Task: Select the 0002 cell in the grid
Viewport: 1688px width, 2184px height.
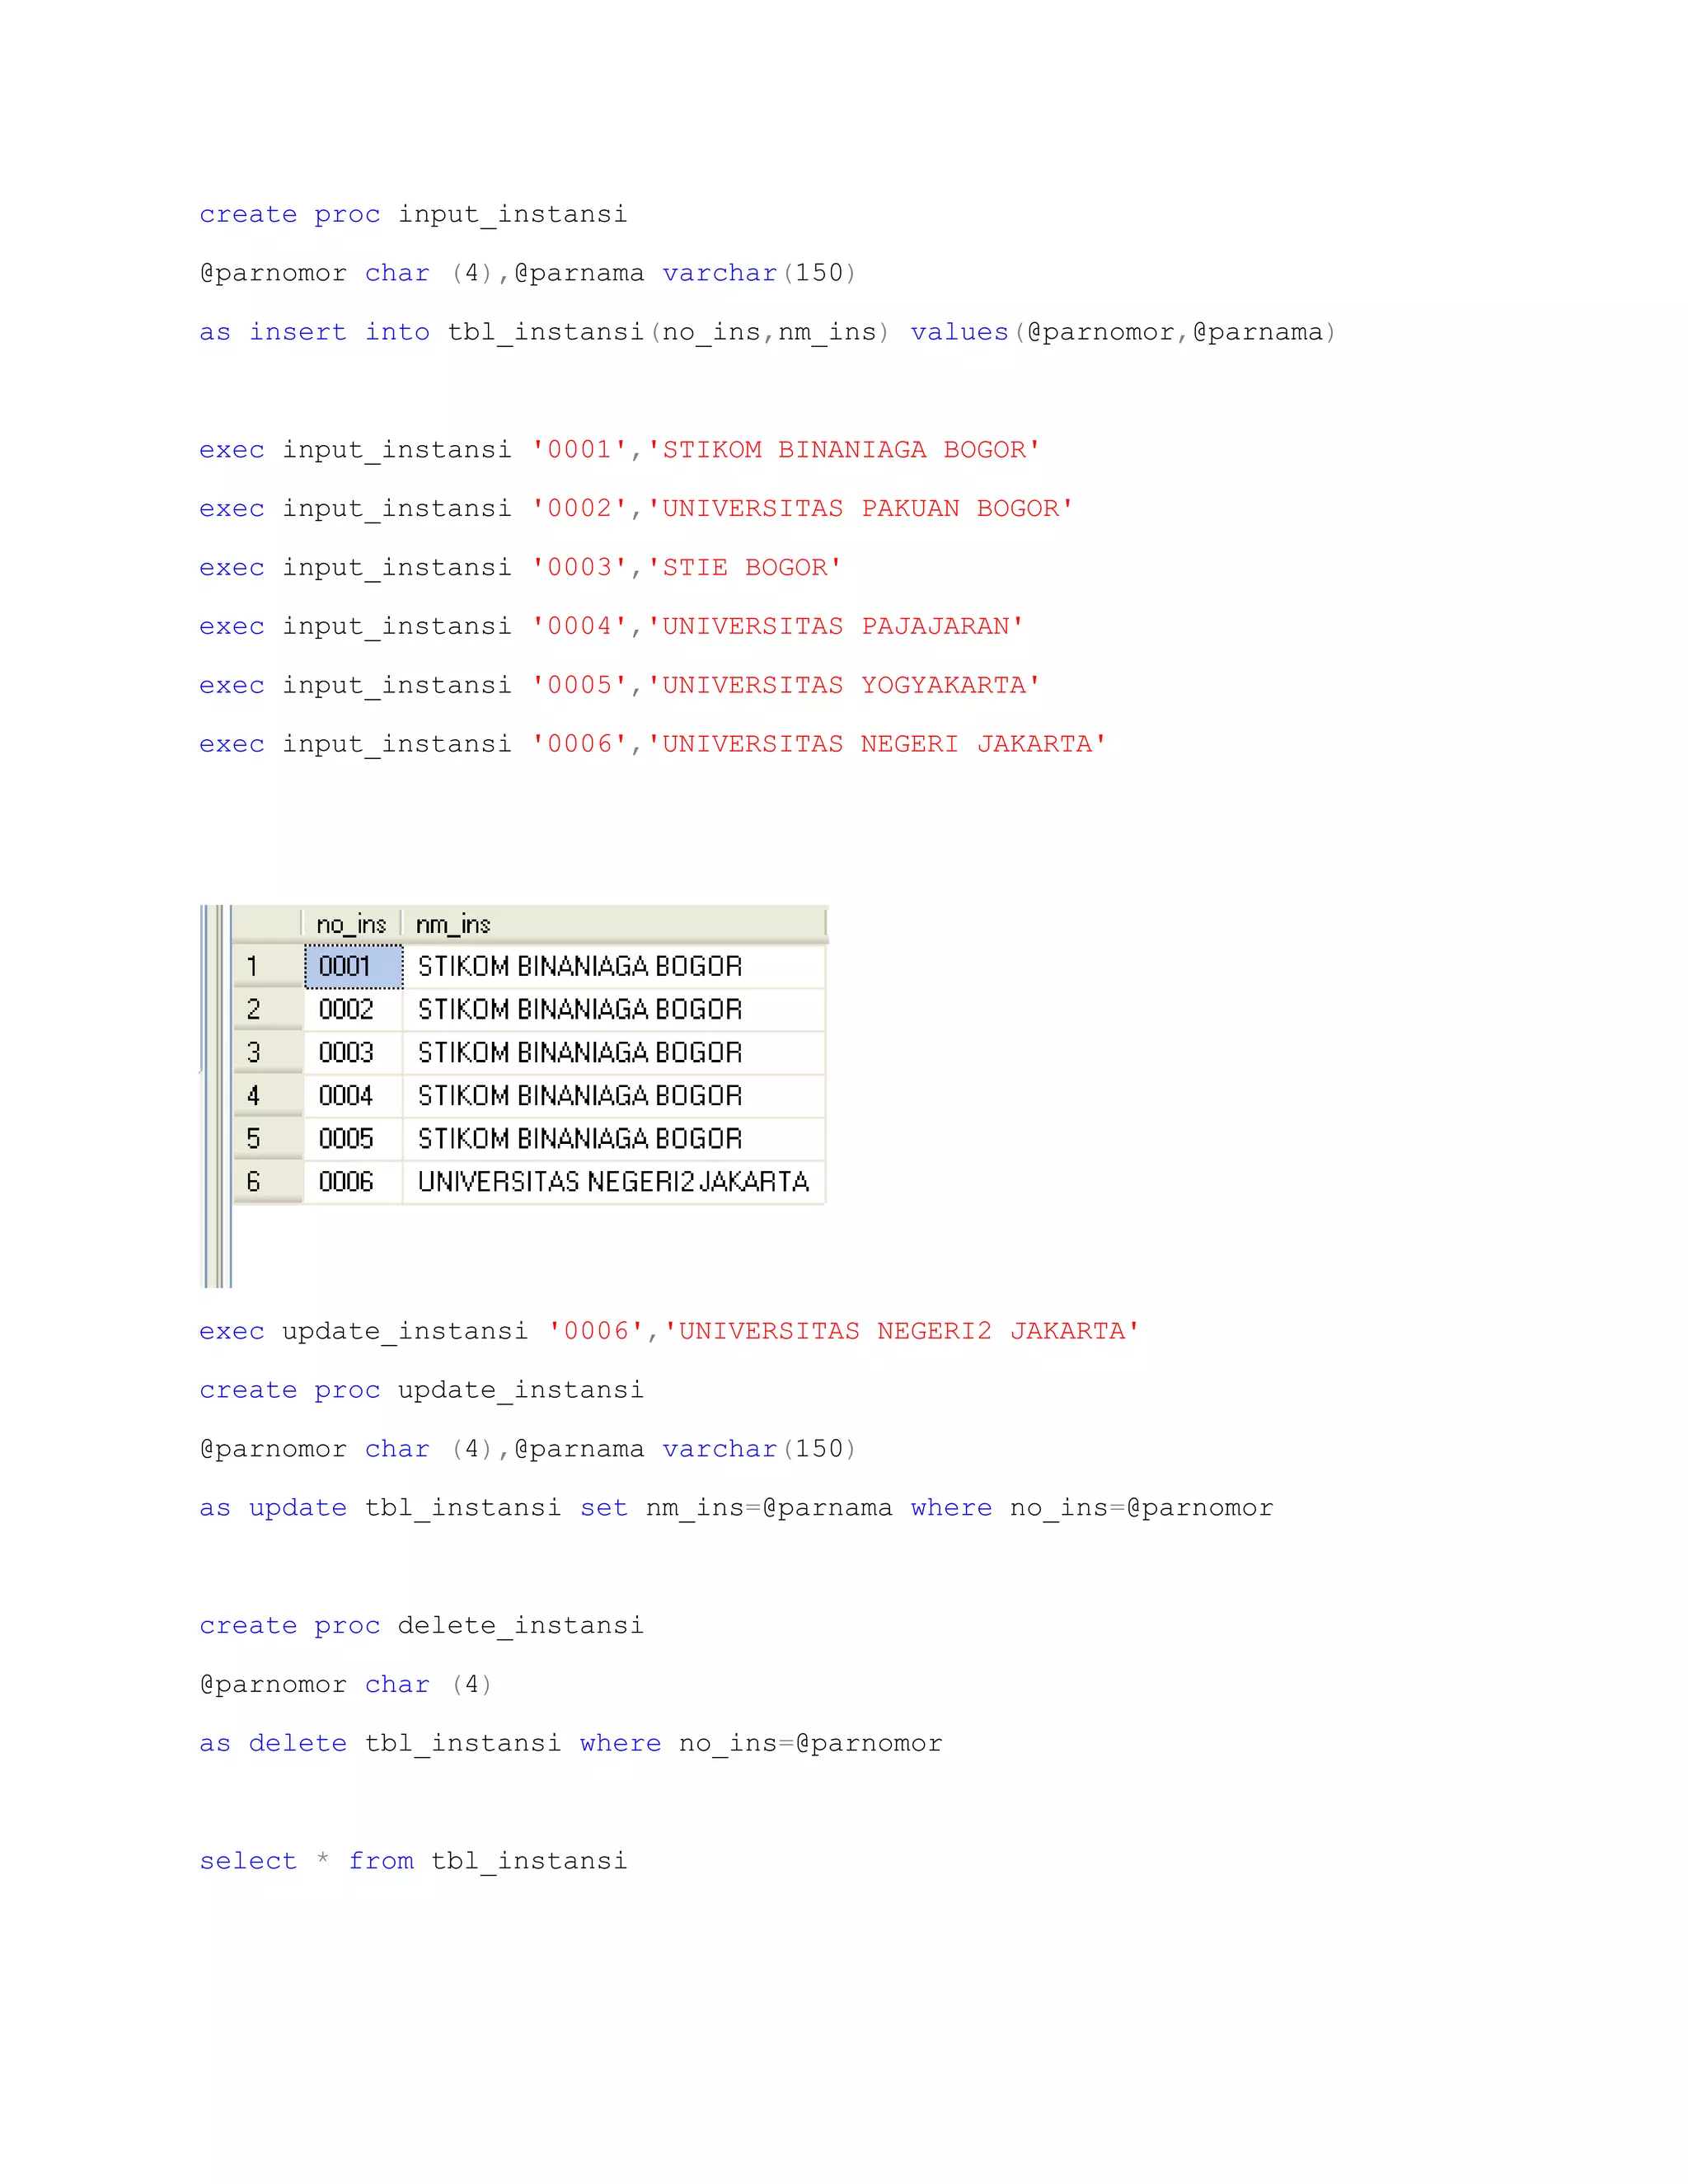Action: pos(354,1010)
